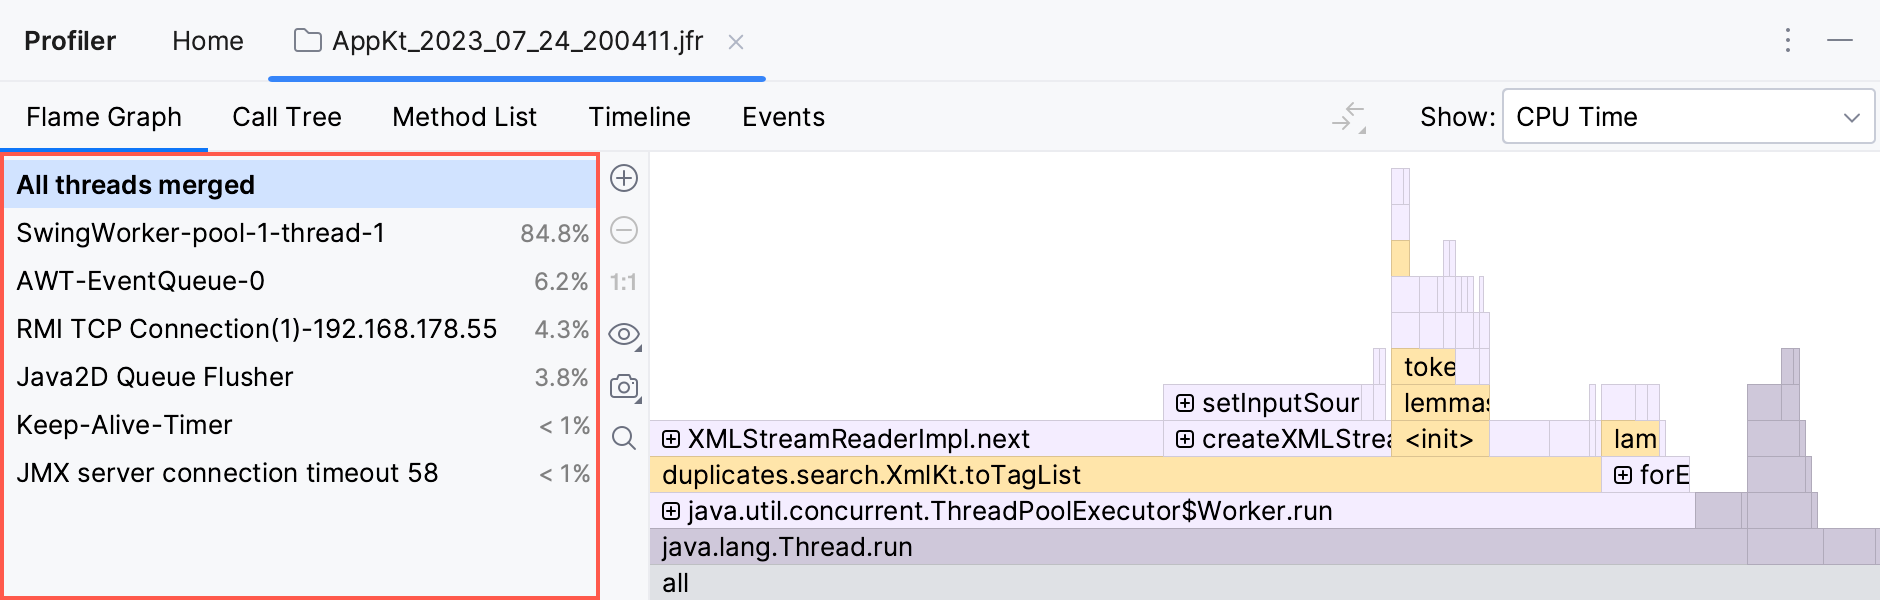This screenshot has width=1880, height=600.
Task: Open the Show CPU Time dropdown
Action: 1687,117
